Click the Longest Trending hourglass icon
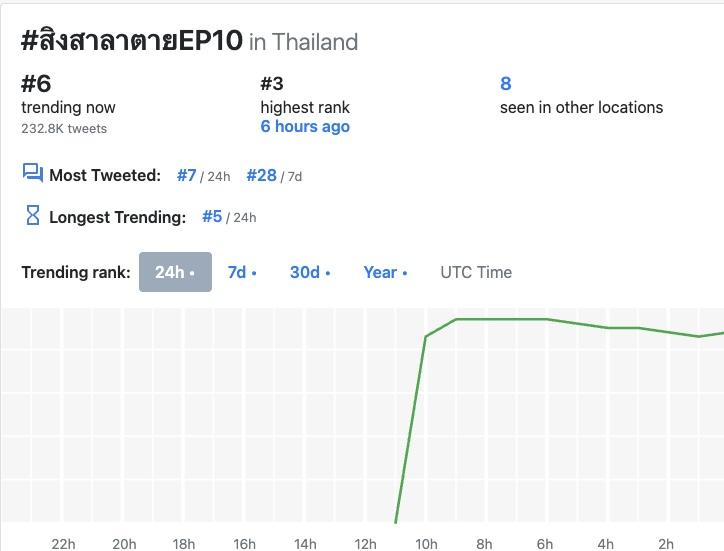The width and height of the screenshot is (724, 551). click(x=32, y=215)
